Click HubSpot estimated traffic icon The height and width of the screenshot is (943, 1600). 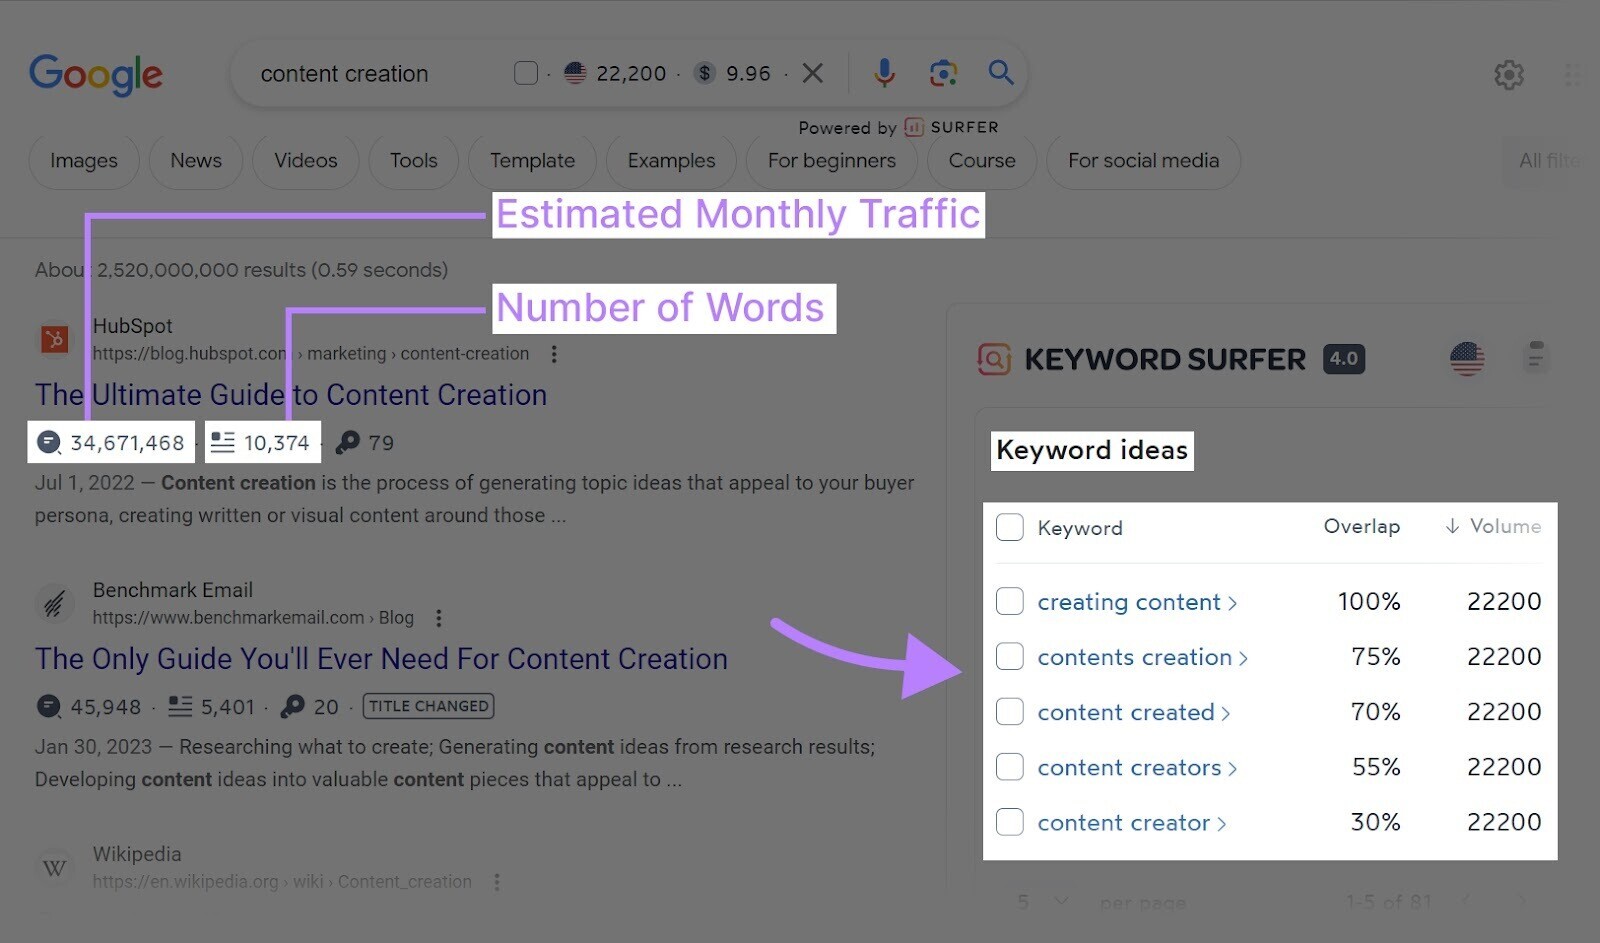[x=48, y=442]
